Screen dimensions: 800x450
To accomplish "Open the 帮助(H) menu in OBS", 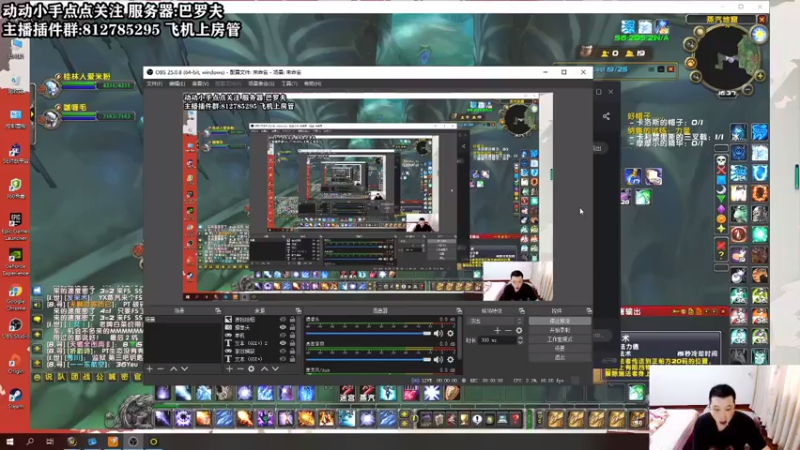I will (x=312, y=84).
